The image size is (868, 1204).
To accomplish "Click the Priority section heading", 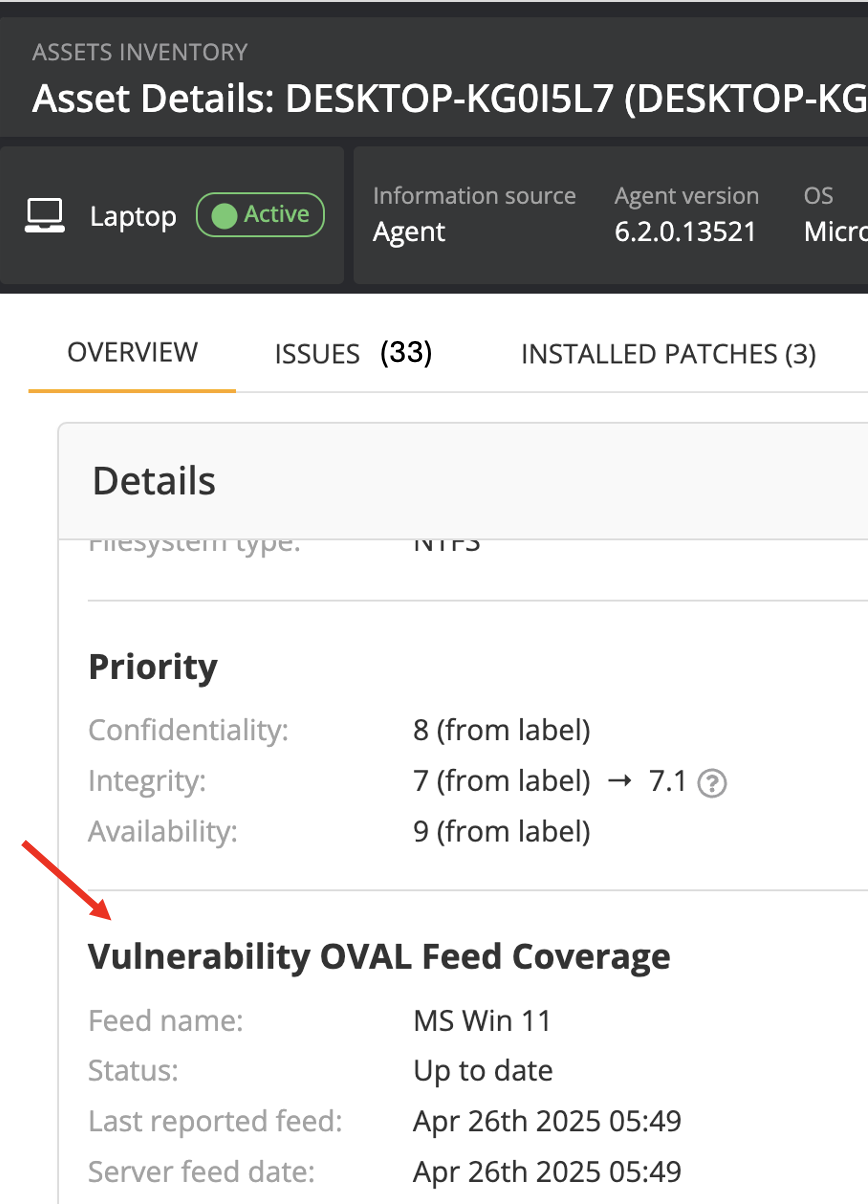I will coord(152,667).
